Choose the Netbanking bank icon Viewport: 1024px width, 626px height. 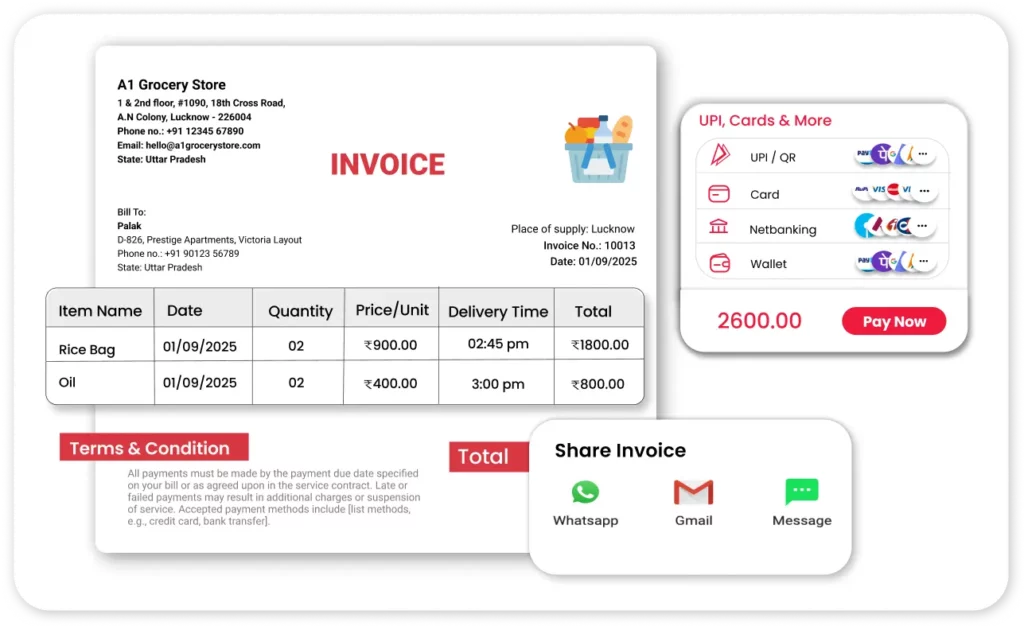[719, 228]
